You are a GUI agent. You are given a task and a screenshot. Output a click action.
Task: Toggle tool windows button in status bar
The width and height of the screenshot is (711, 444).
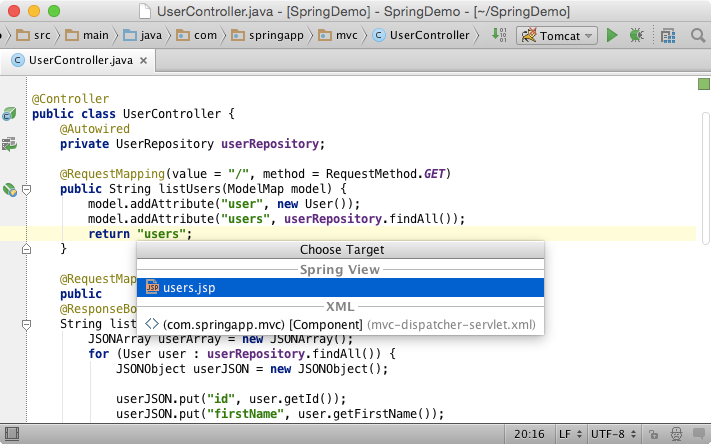coord(11,434)
